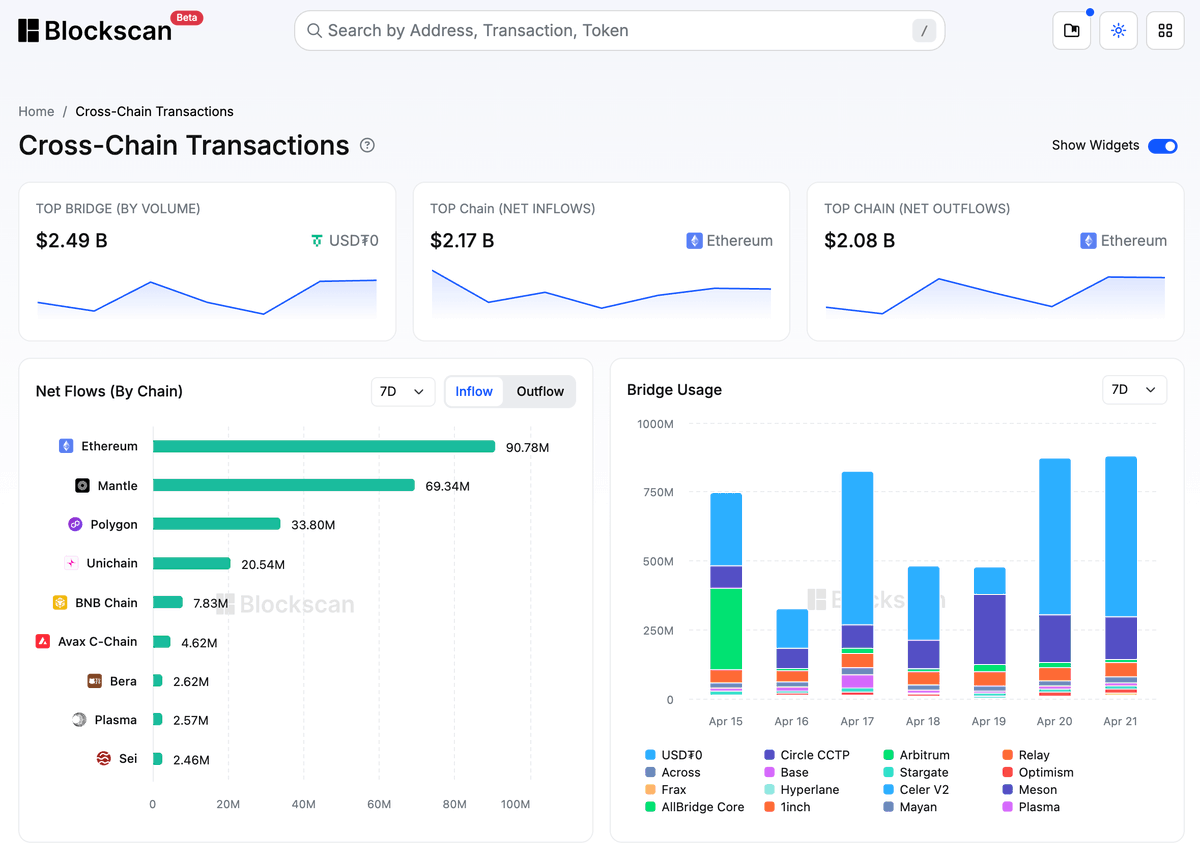1200x857 pixels.
Task: Click the Cross-Chain Transactions breadcrumb text
Action: [x=155, y=111]
